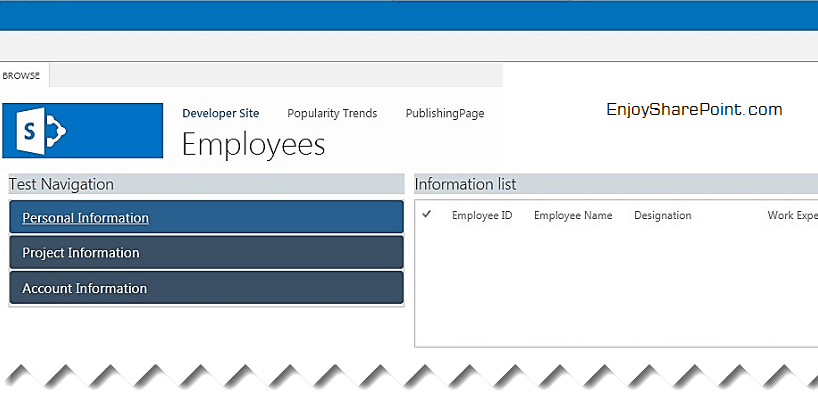The height and width of the screenshot is (398, 818).
Task: Click the SharePoint logo image
Action: pyautogui.click(x=82, y=130)
